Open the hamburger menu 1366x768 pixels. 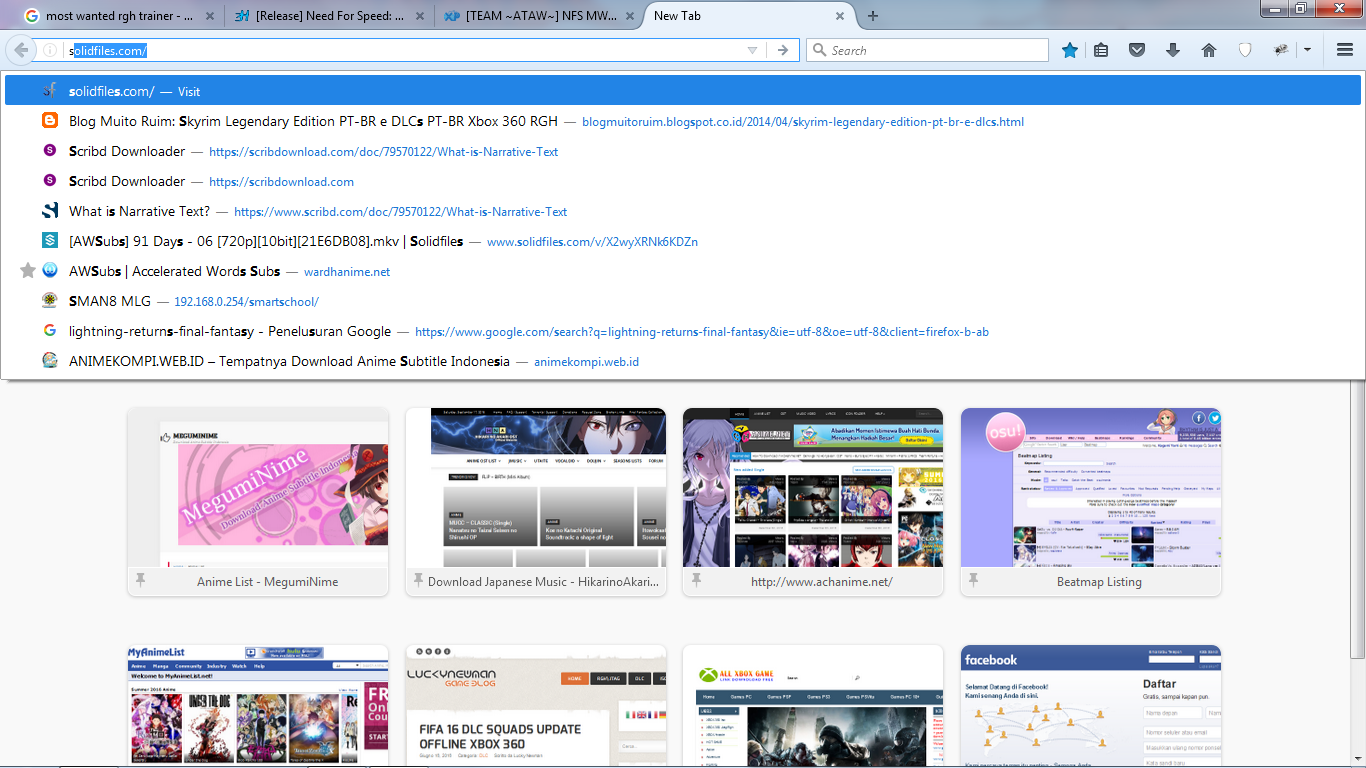pos(1345,50)
